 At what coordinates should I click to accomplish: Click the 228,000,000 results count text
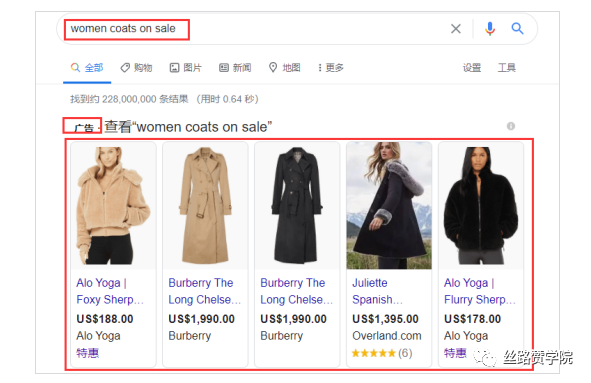click(x=164, y=99)
